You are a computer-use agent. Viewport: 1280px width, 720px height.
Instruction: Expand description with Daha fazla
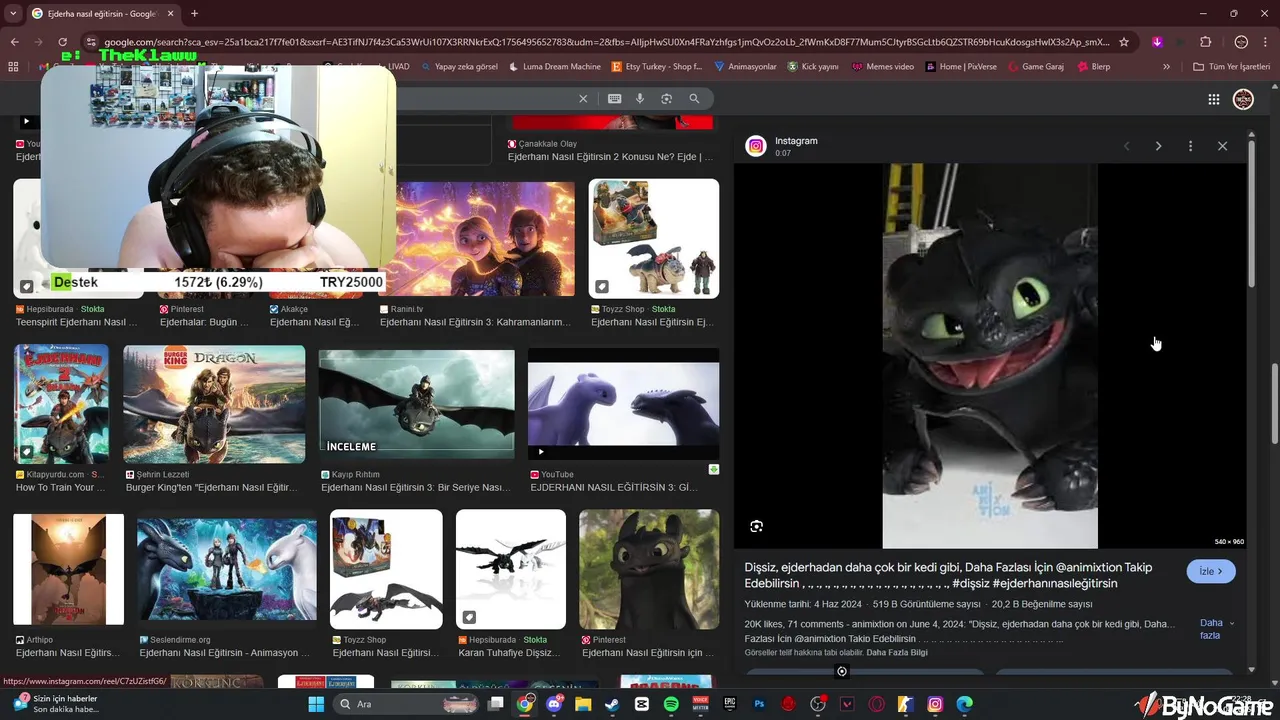coord(1216,629)
